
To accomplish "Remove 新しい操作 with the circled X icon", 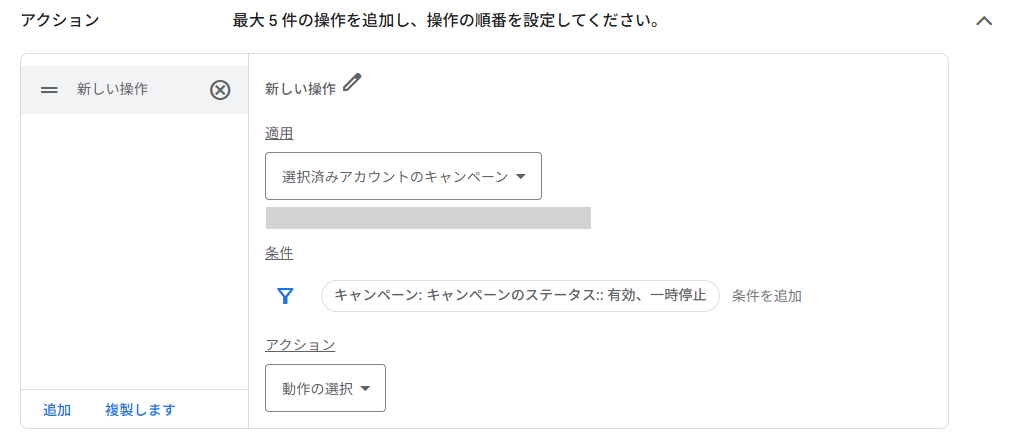I will [x=220, y=90].
